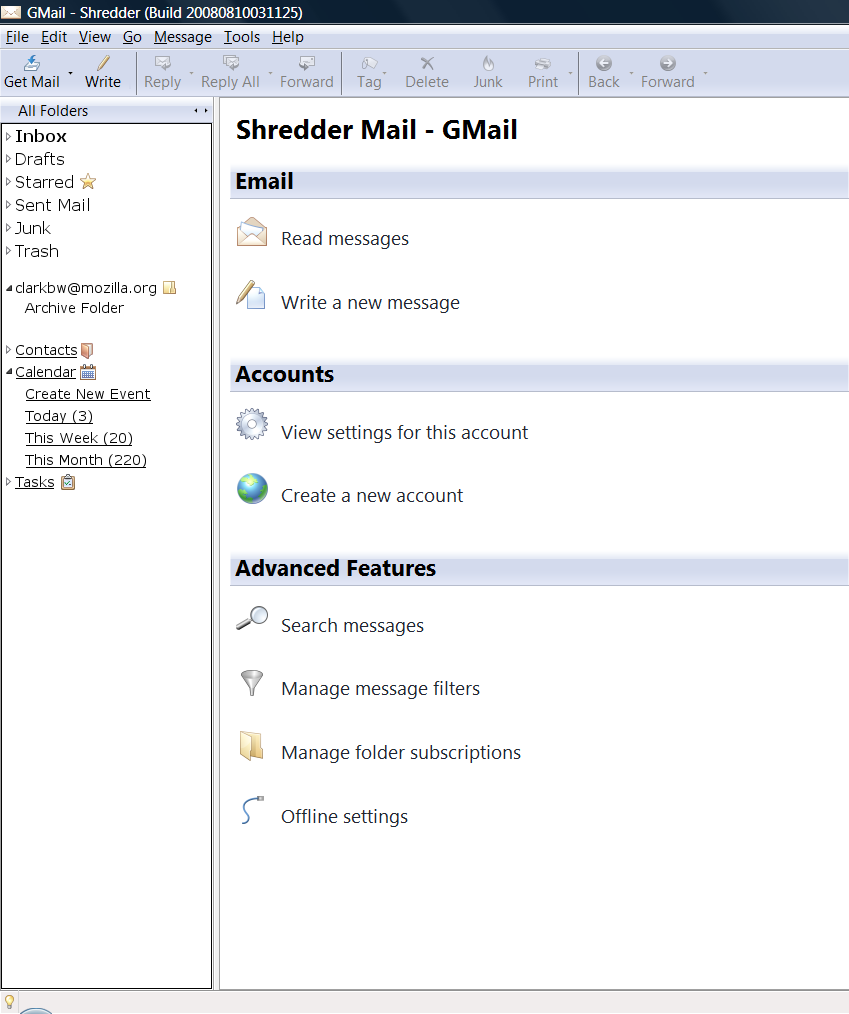Click the Tag toolbar icon
The height and width of the screenshot is (1014, 849).
tap(369, 63)
